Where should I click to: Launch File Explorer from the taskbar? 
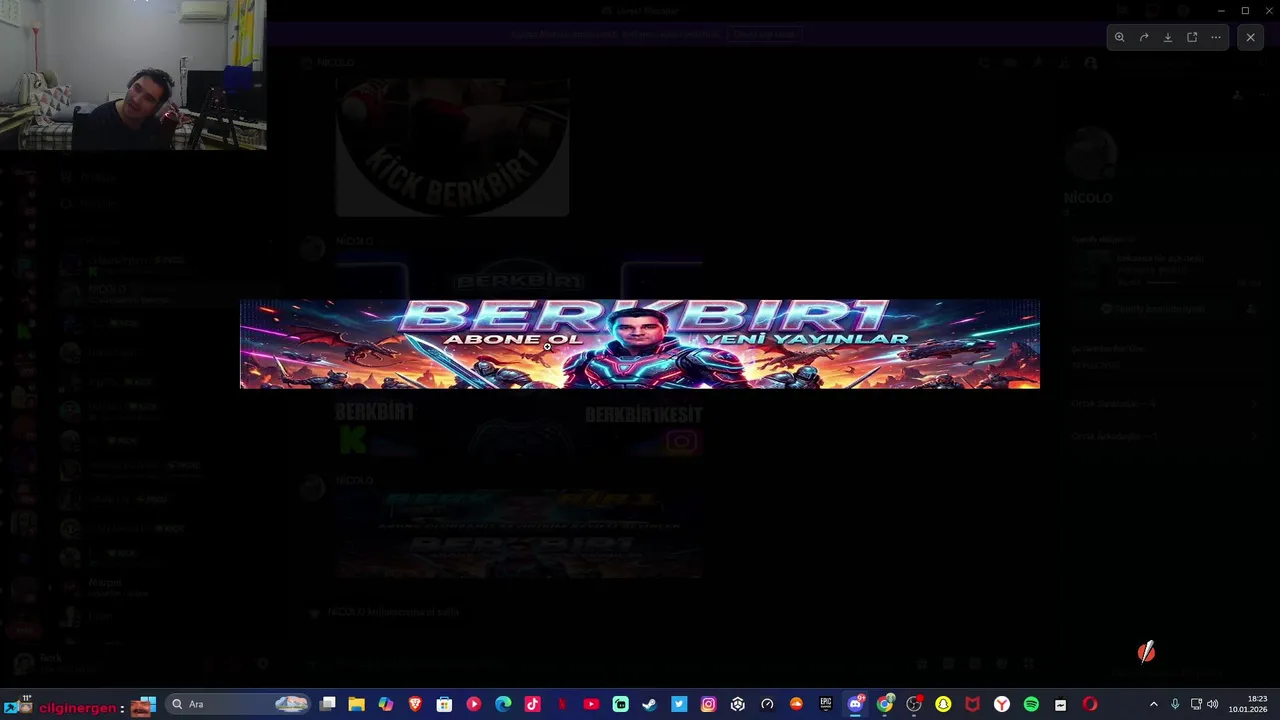coord(356,705)
